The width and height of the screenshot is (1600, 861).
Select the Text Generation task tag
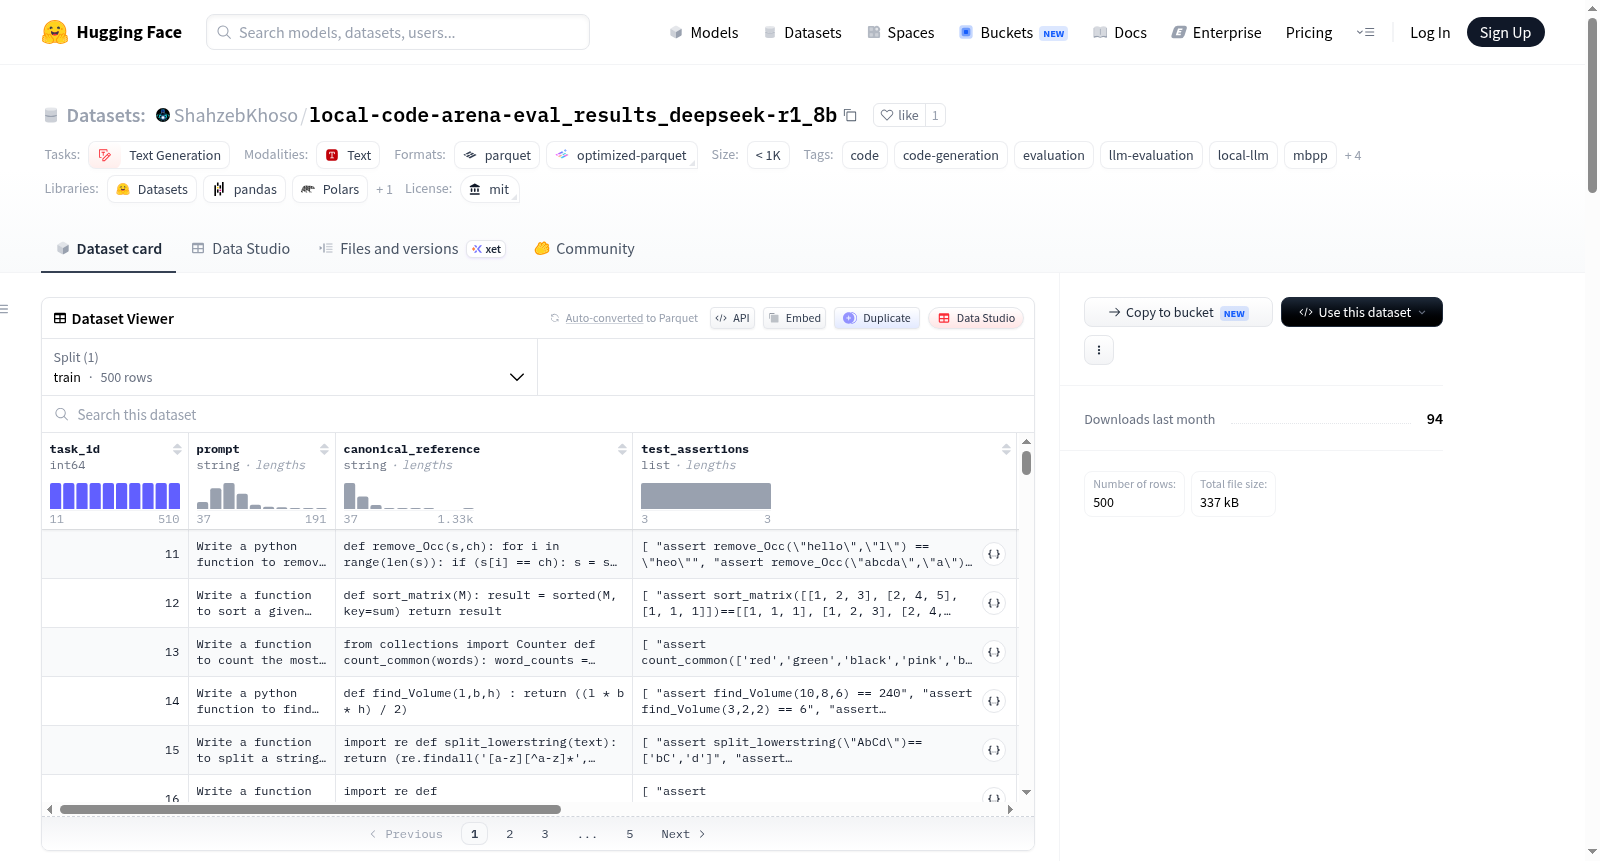[159, 155]
